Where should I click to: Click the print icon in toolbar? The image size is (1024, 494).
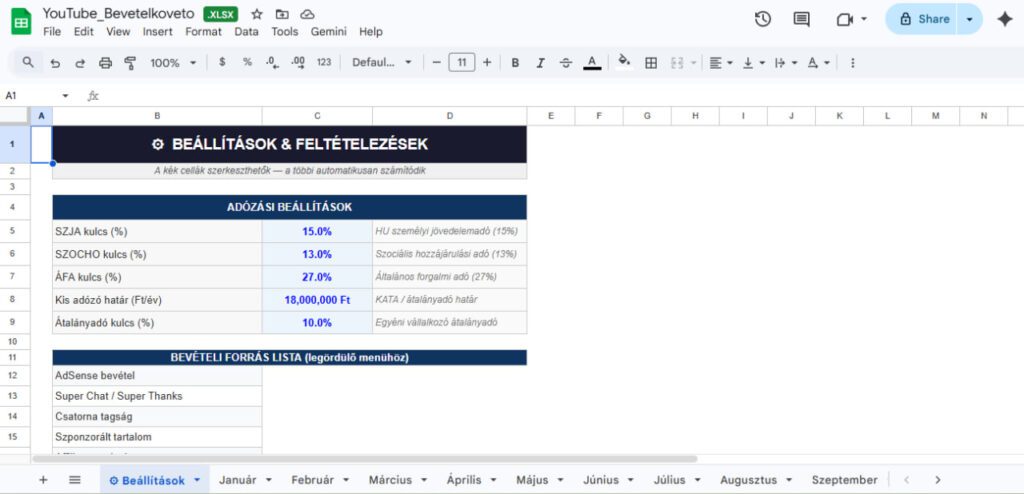[x=106, y=63]
